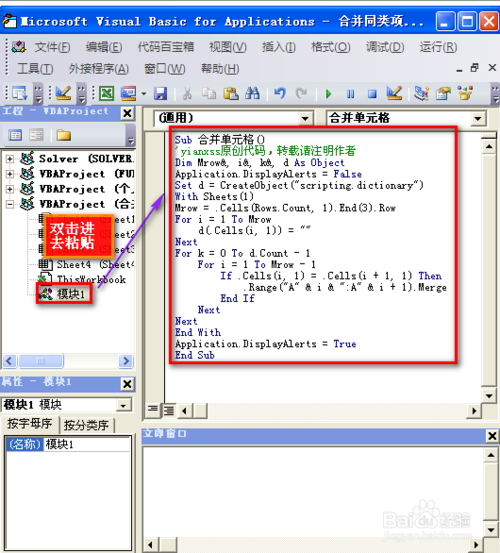Click project tree horizontal scrollbar thumb
This screenshot has height=553, width=500.
pyautogui.click(x=41, y=361)
